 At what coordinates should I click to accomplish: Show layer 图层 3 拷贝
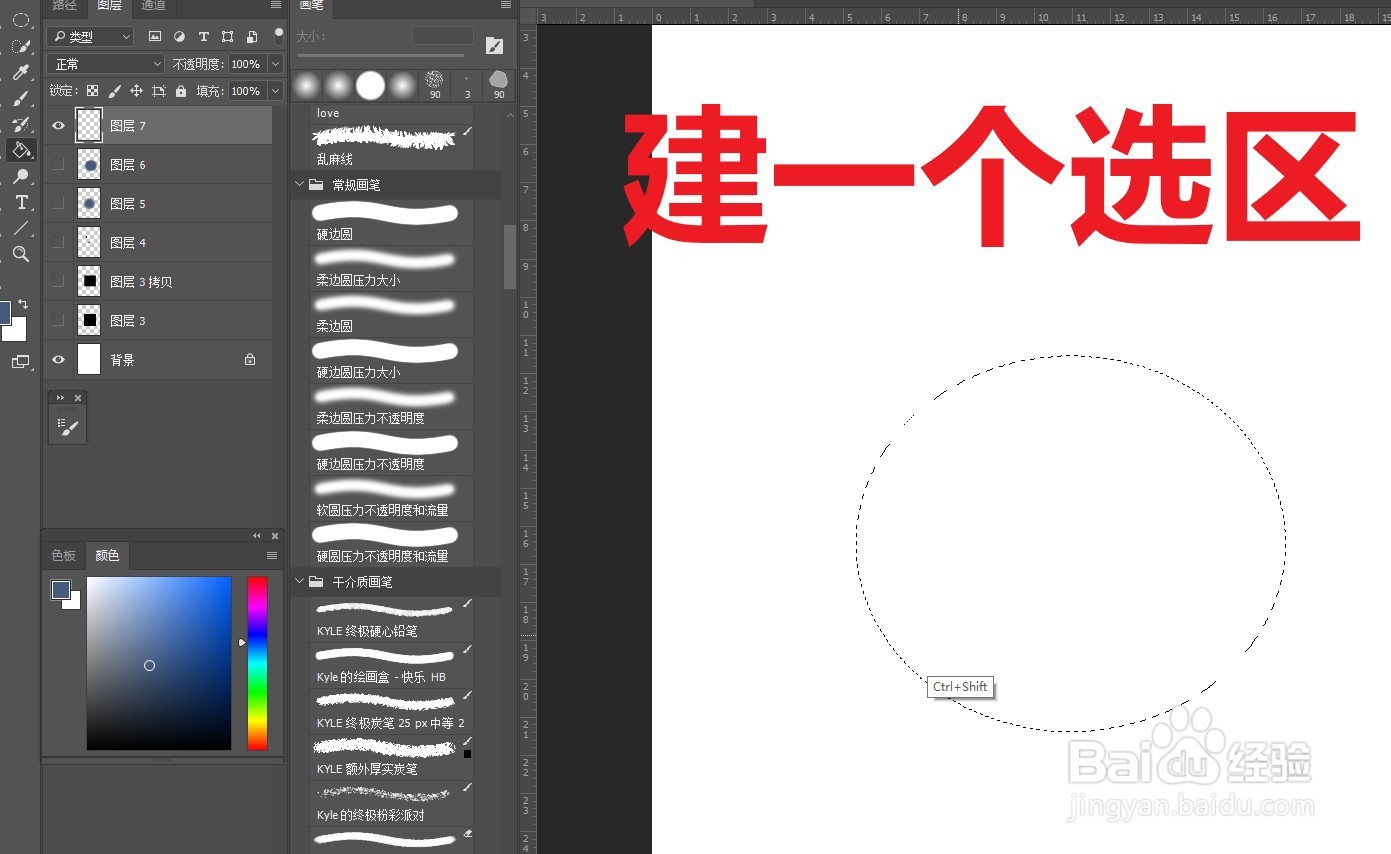[58, 281]
